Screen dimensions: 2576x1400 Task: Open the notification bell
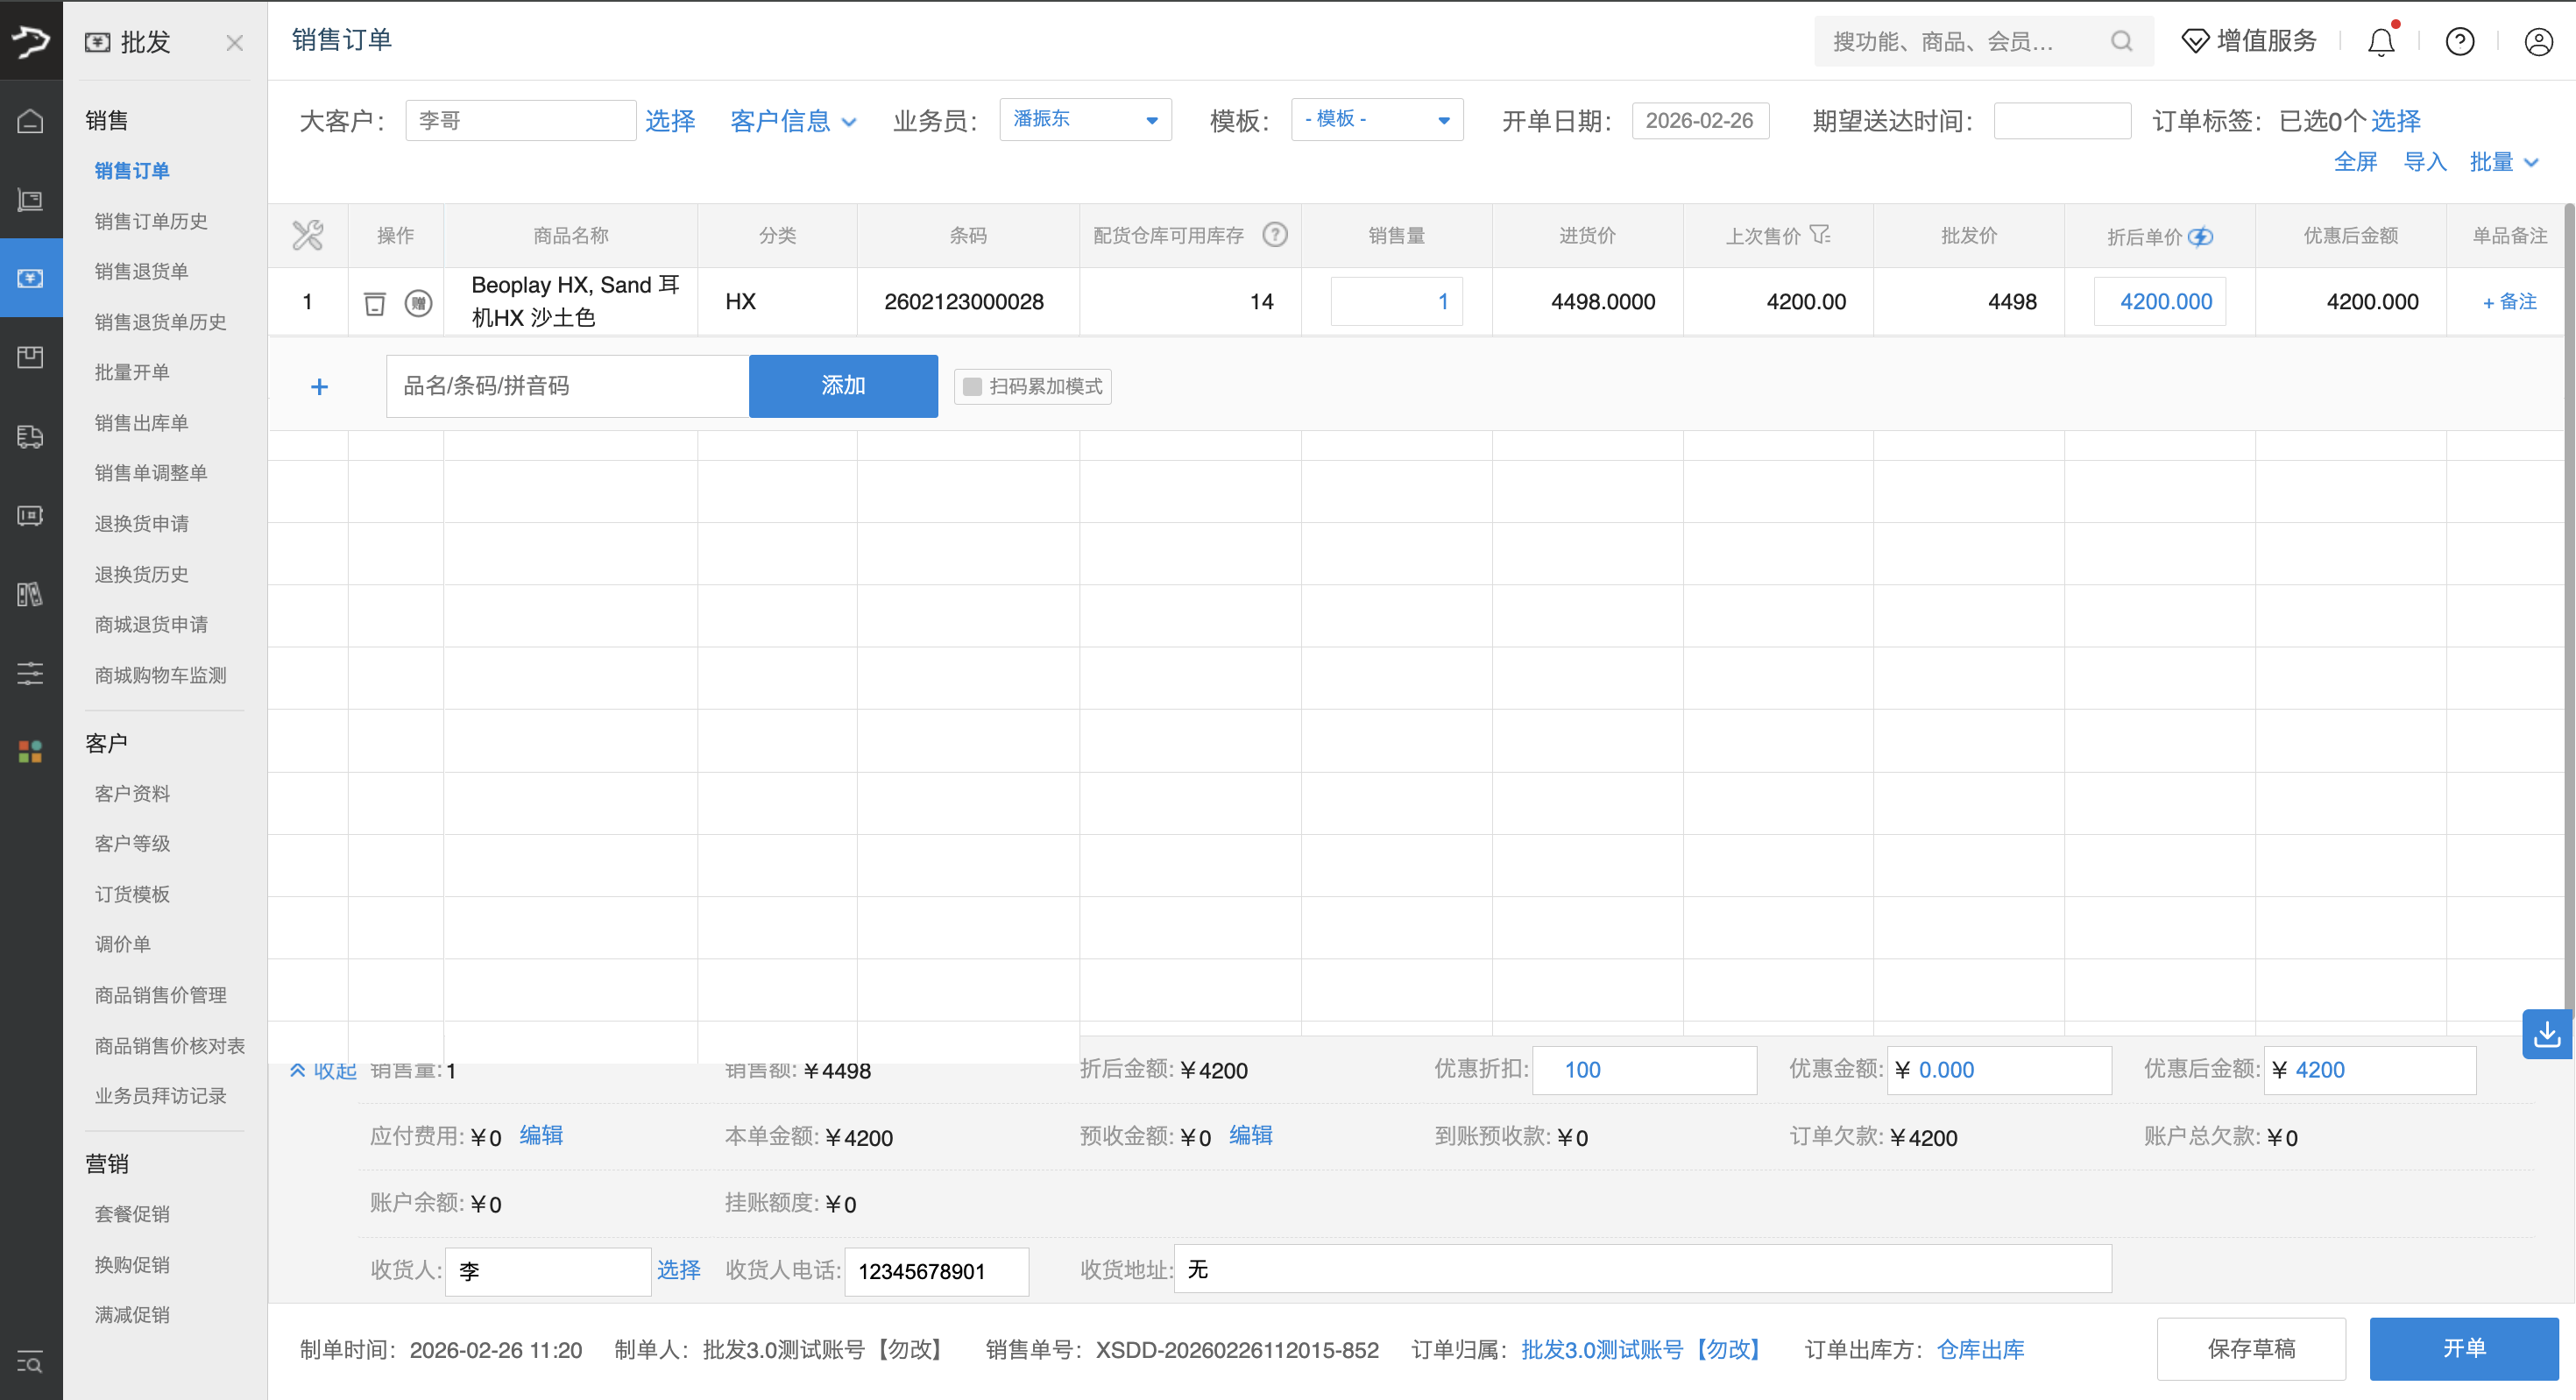tap(2381, 41)
